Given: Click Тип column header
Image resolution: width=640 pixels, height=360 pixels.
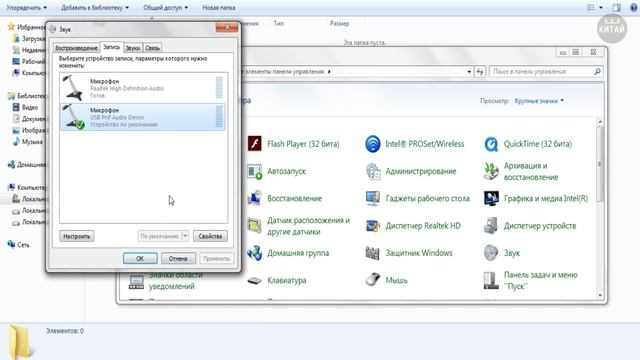Looking at the screenshot, I should pyautogui.click(x=279, y=23).
